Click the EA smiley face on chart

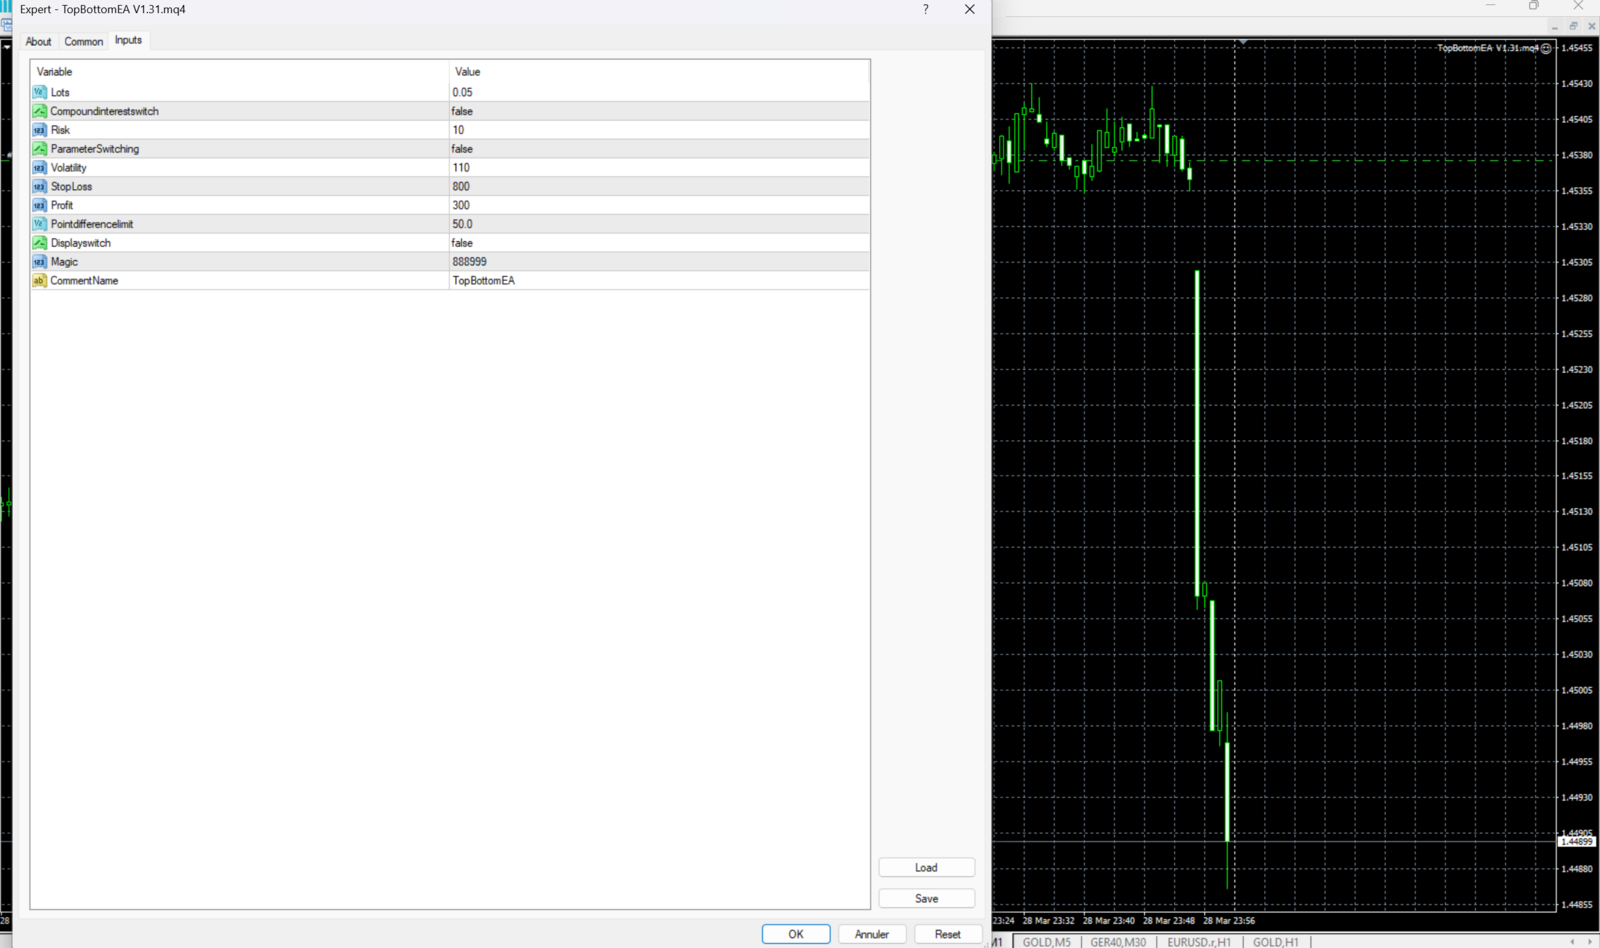pyautogui.click(x=1546, y=48)
